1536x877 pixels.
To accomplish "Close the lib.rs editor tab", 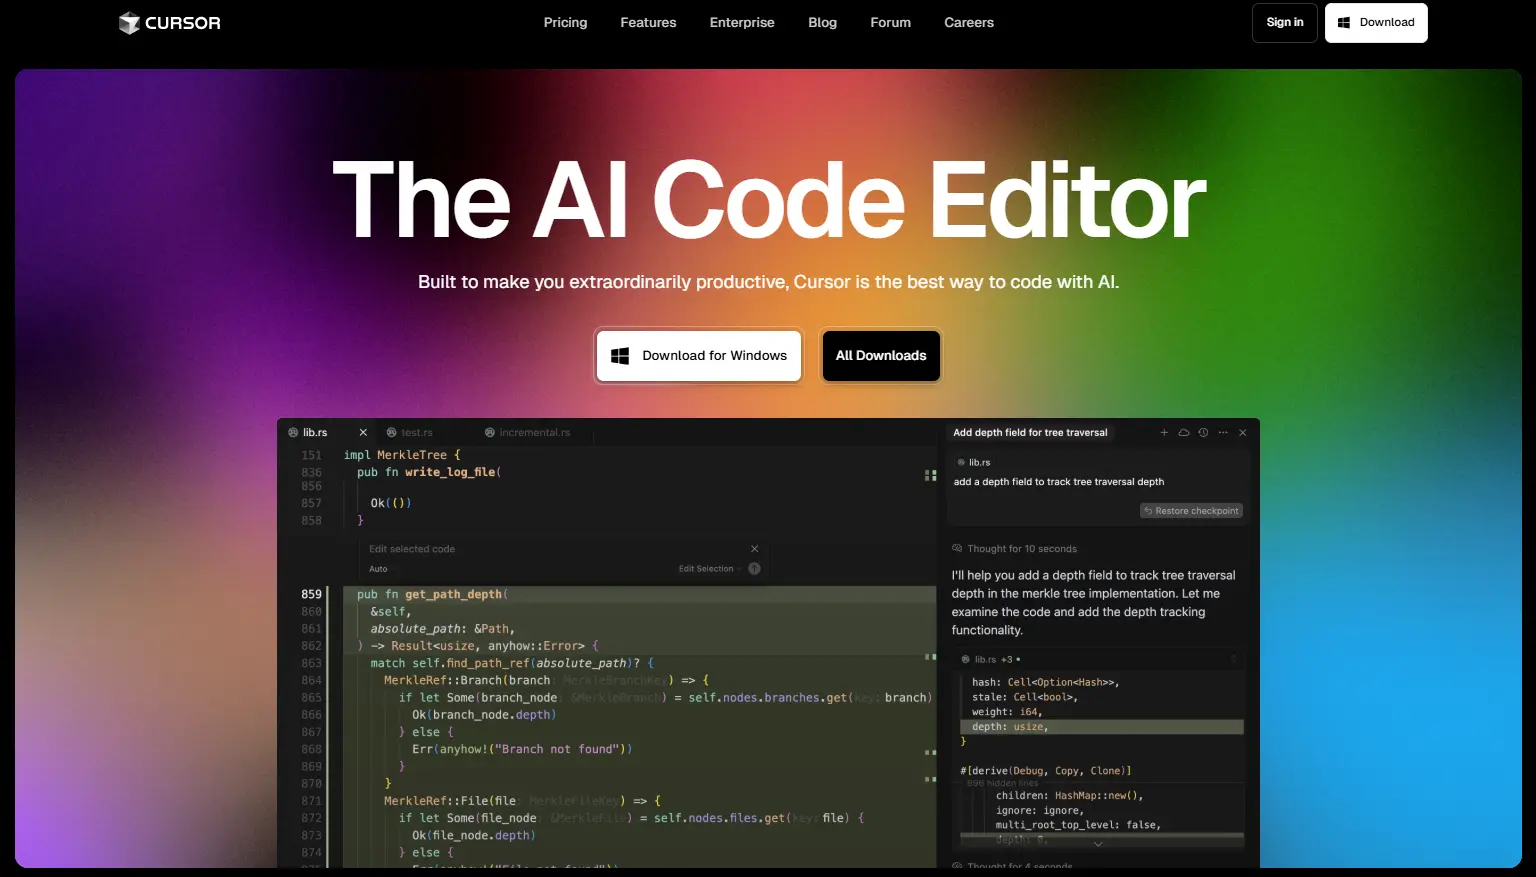I will coord(362,432).
